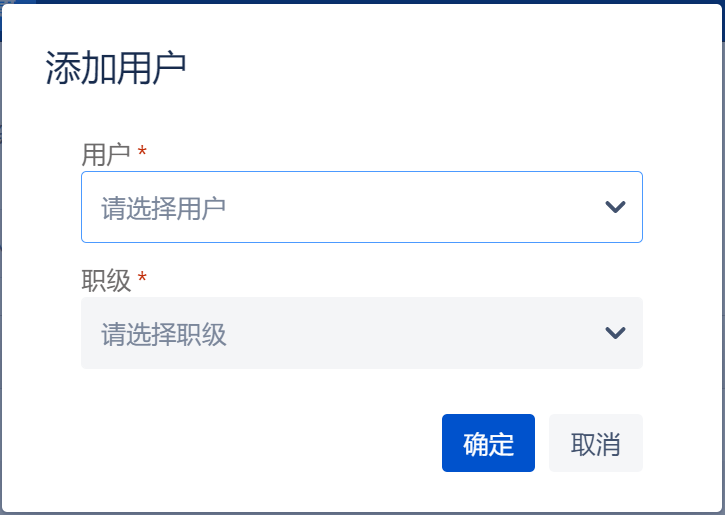This screenshot has height=515, width=725.
Task: Click the 请选择用户 placeholder text
Action: click(163, 208)
